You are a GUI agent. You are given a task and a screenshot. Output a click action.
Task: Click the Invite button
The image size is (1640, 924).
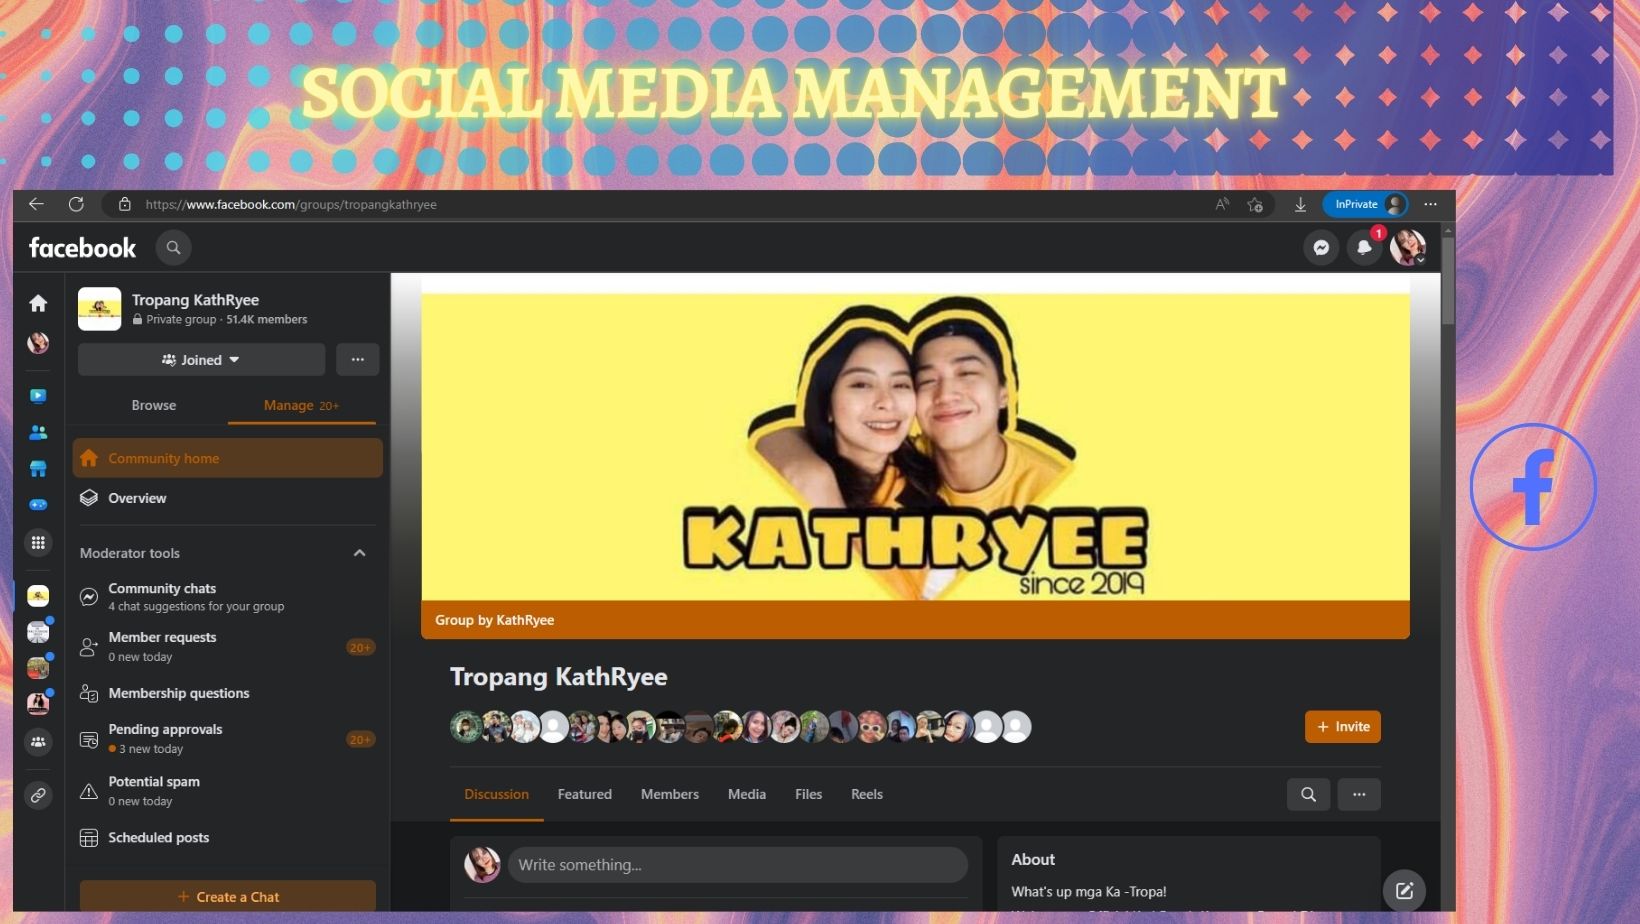click(x=1343, y=727)
